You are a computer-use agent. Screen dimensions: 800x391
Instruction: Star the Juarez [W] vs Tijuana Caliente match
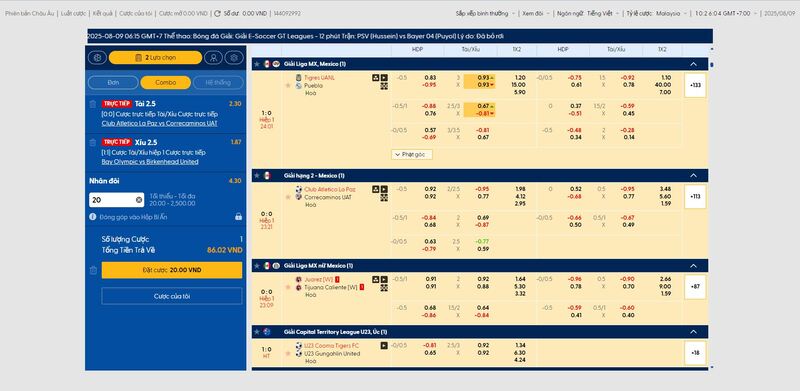tap(288, 287)
